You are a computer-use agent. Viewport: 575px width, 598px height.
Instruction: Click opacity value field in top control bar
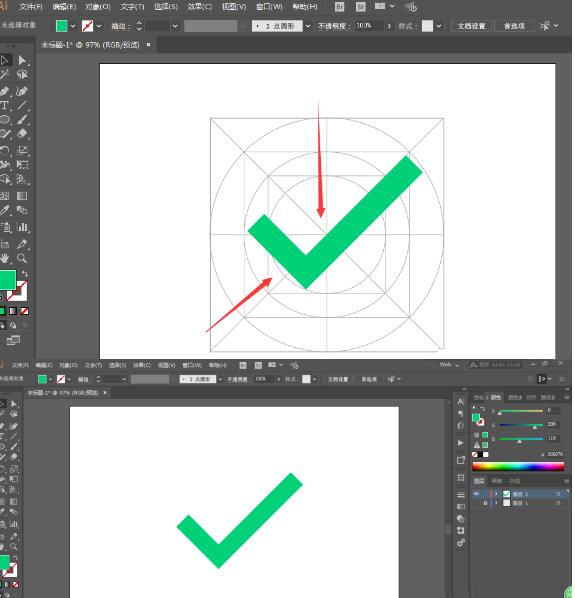tap(368, 26)
